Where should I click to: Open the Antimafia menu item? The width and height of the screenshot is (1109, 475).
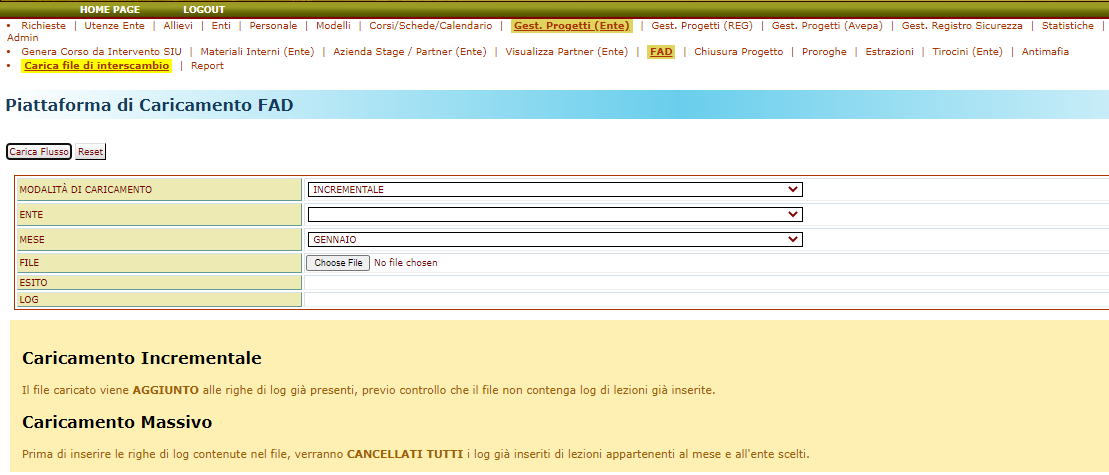pyautogui.click(x=1045, y=51)
